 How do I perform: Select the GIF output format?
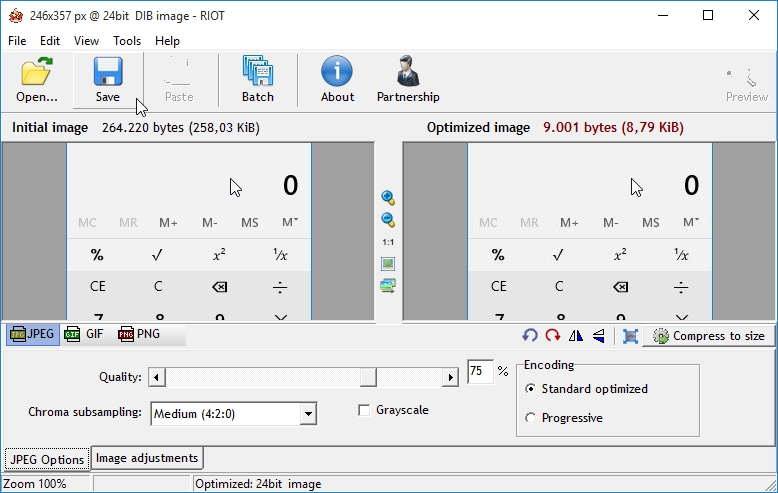[84, 334]
